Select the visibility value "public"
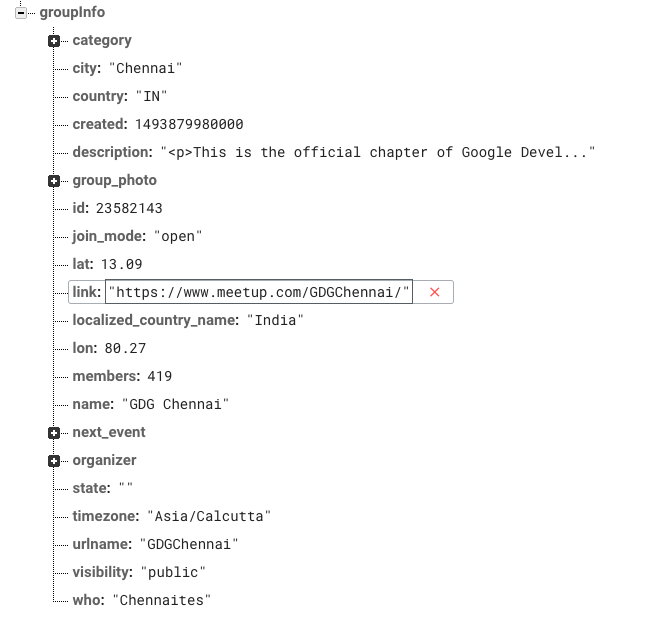The image size is (652, 630). click(x=176, y=572)
